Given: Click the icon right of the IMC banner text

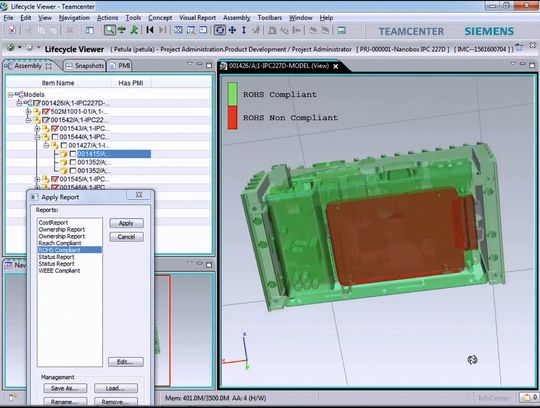Looking at the screenshot, I should [520, 48].
